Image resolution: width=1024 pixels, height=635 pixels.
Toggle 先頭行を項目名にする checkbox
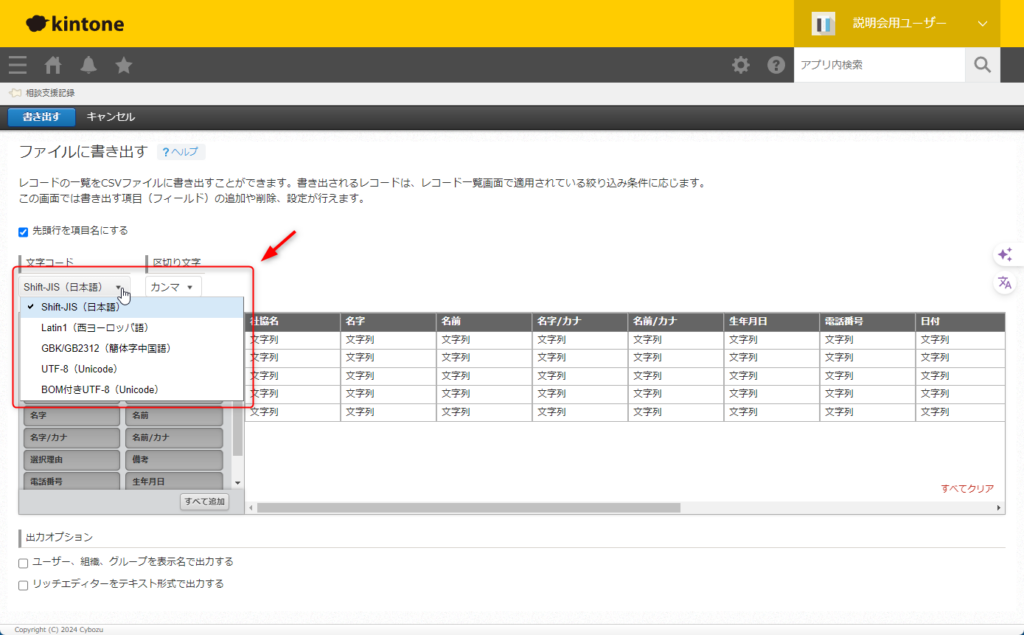click(x=24, y=231)
